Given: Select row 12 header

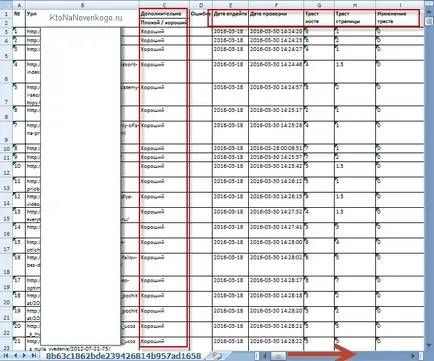Looking at the screenshot, I should pos(6,170).
